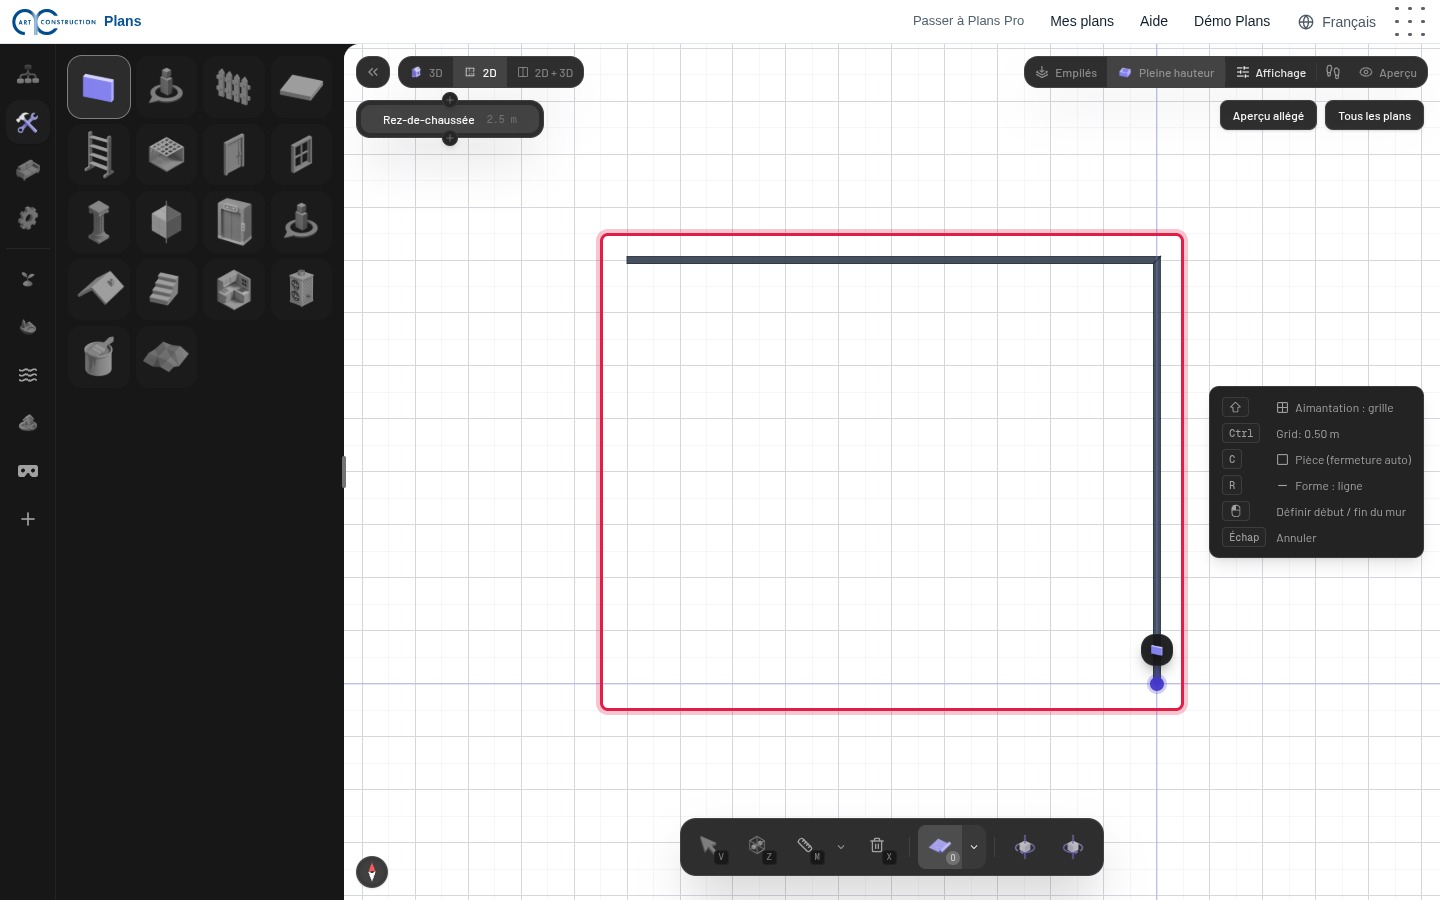Click the compass north indicator
The width and height of the screenshot is (1440, 900).
pyautogui.click(x=372, y=872)
